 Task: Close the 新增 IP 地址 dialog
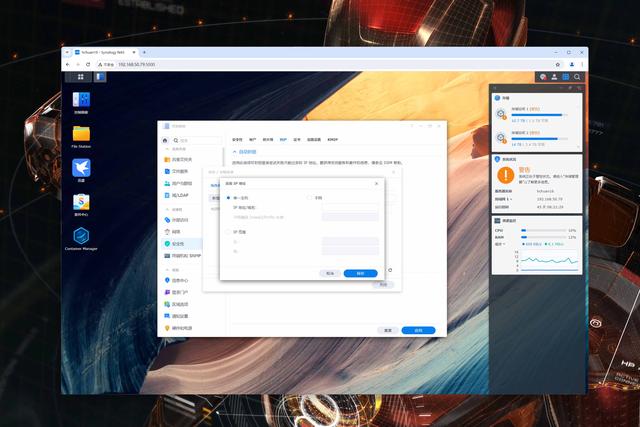(x=376, y=184)
